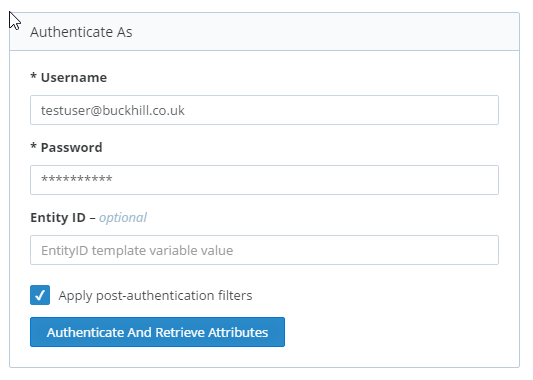Click the "Entity ID" label text

pyautogui.click(x=58, y=218)
